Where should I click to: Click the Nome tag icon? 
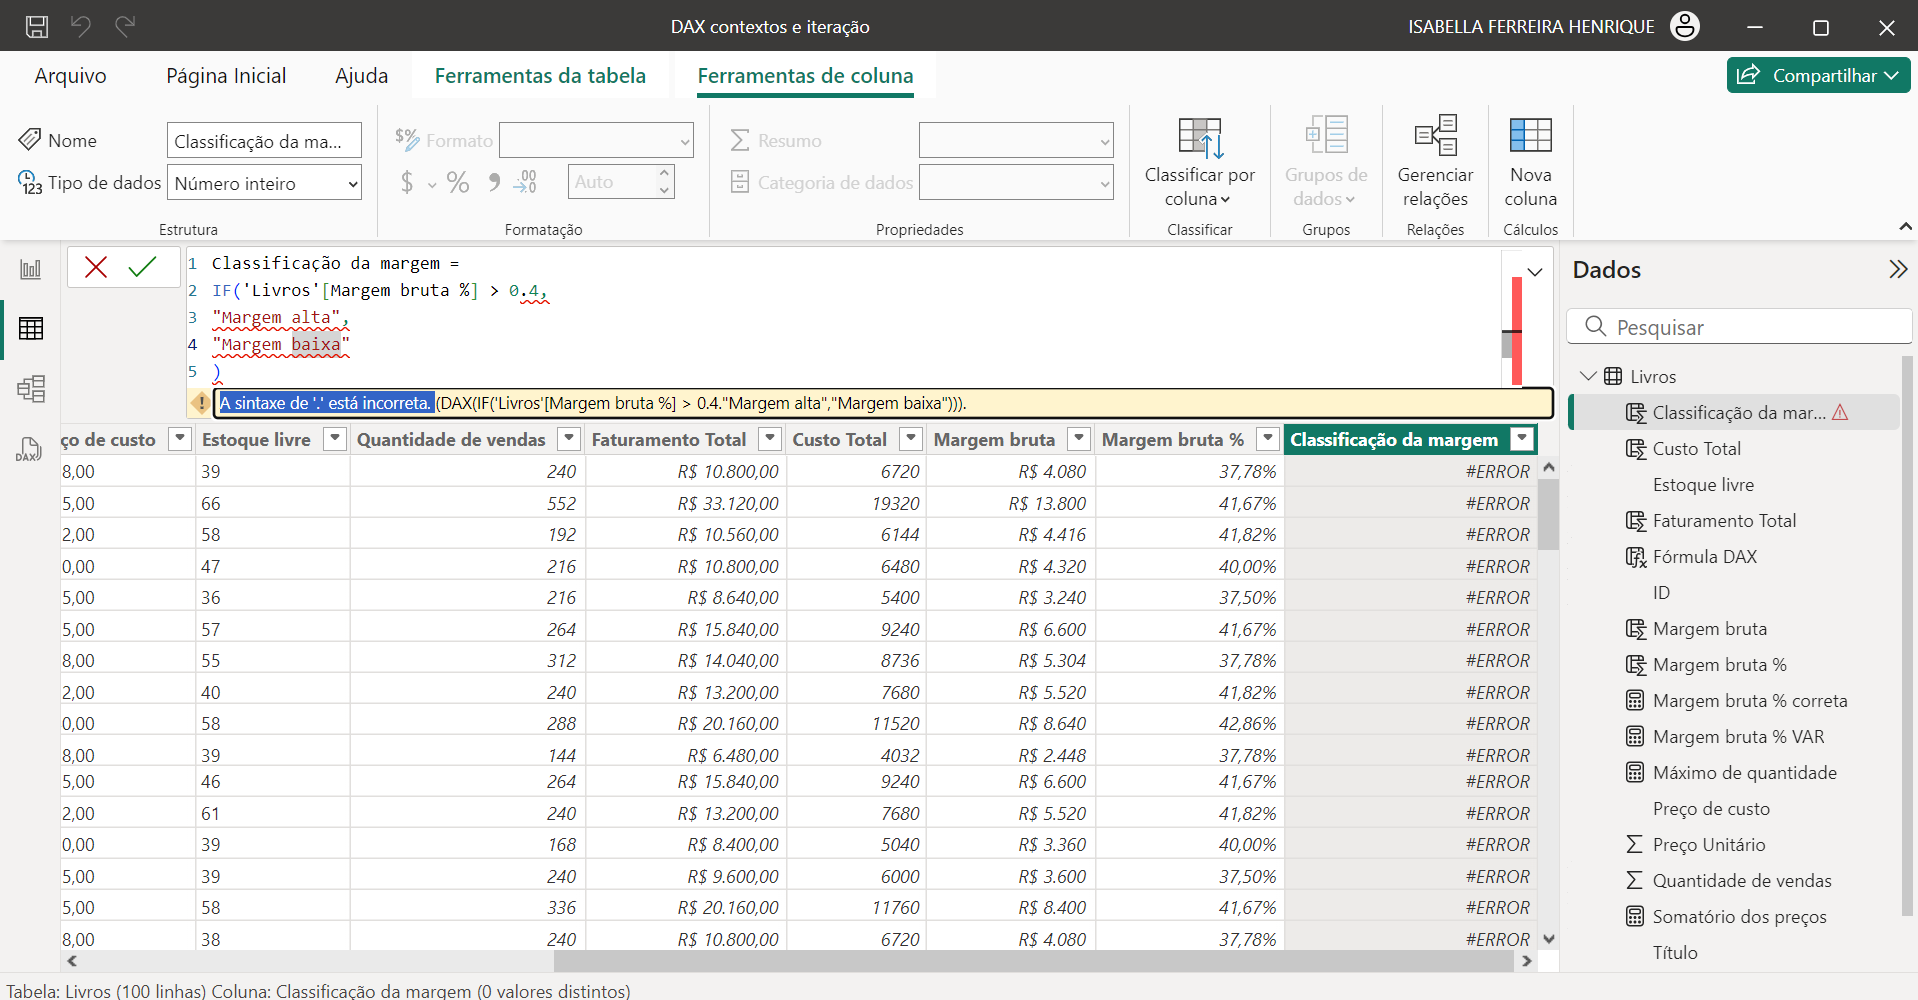(x=30, y=139)
